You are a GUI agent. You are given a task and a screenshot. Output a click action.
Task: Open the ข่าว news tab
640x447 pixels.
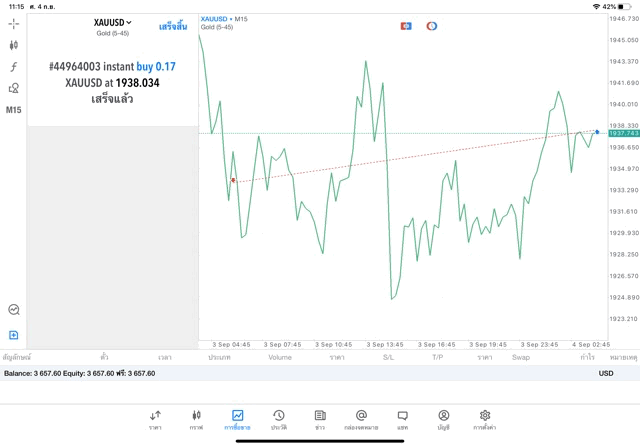coord(319,419)
